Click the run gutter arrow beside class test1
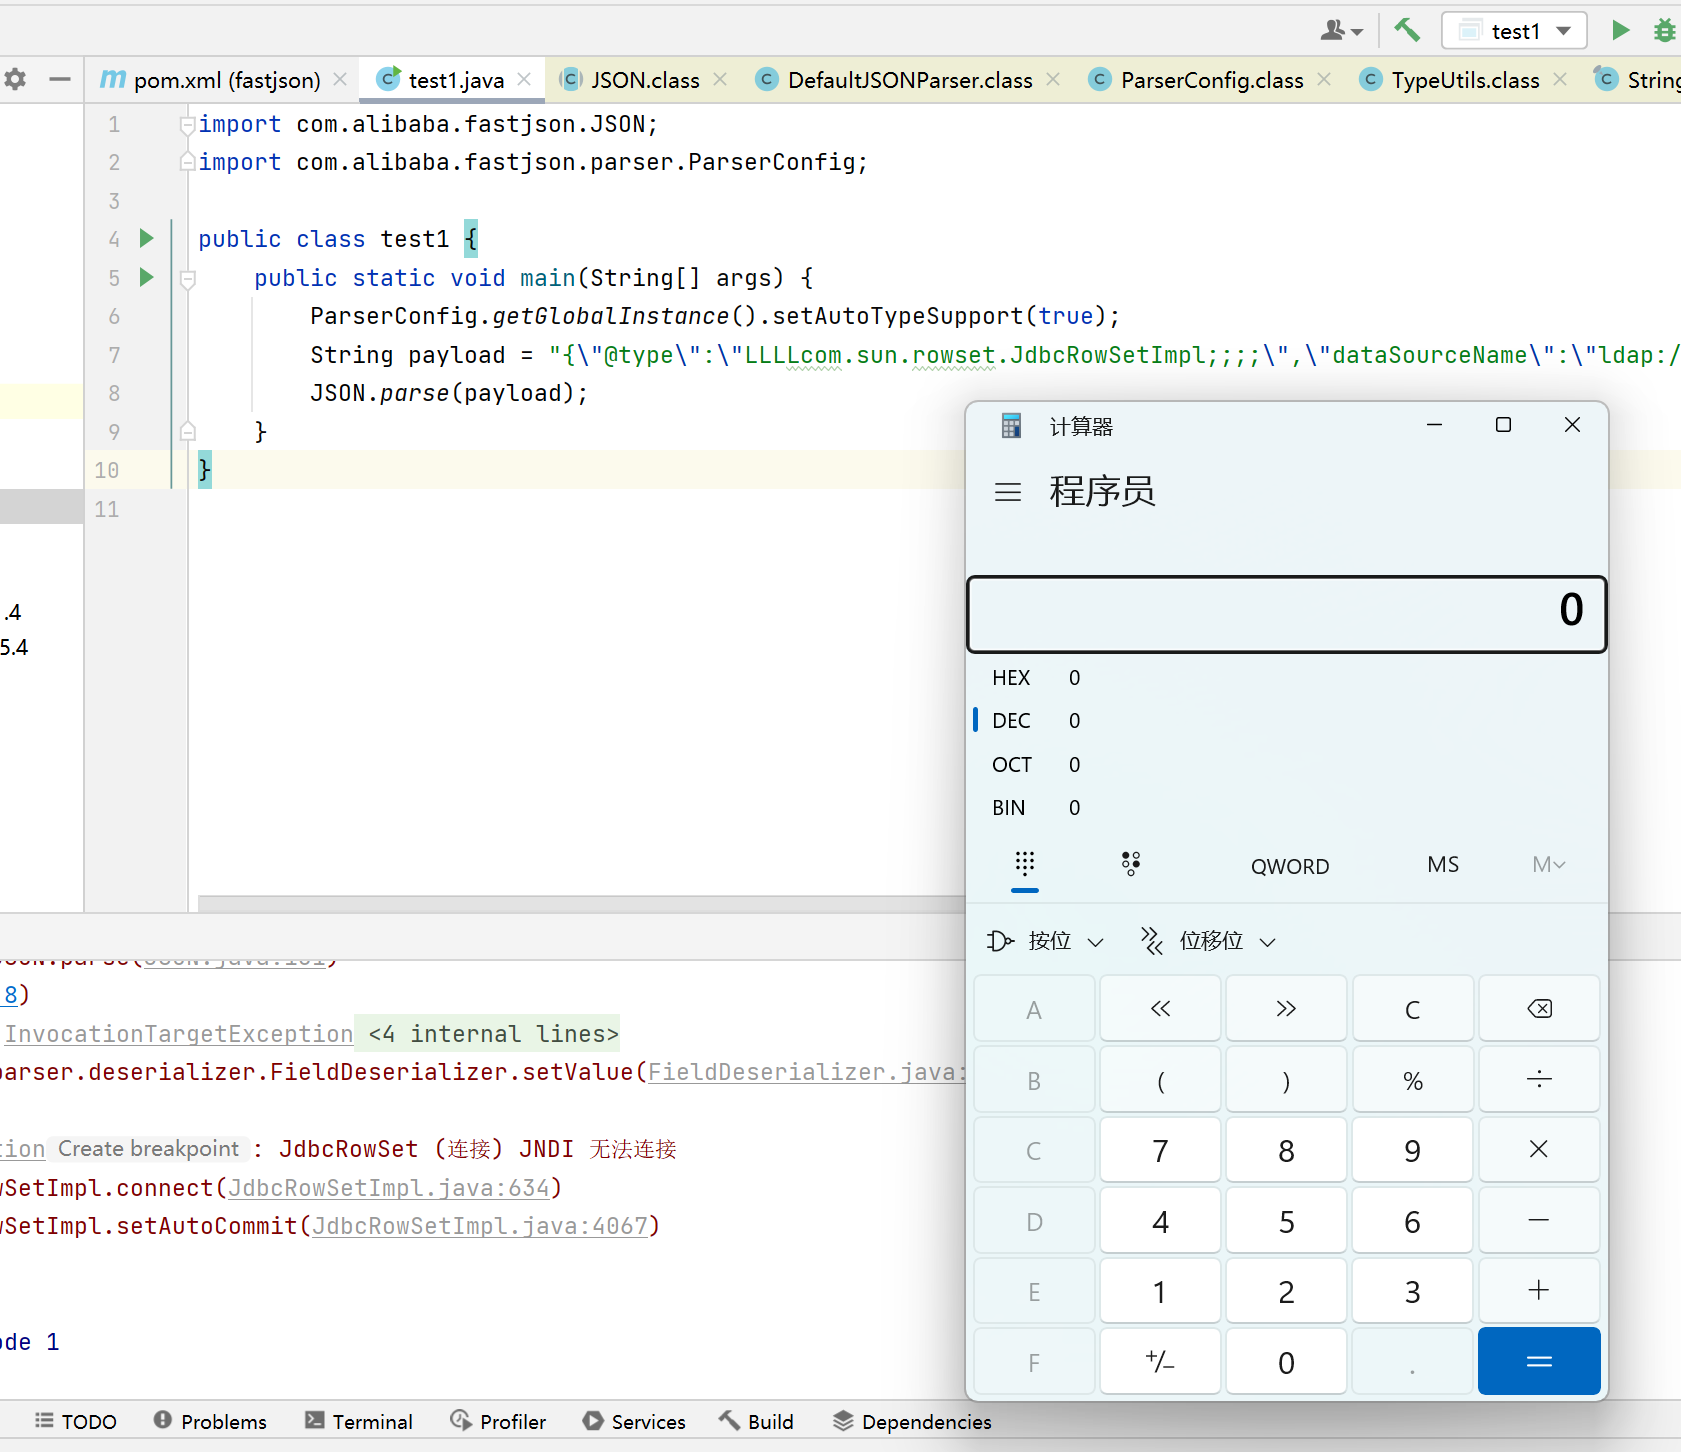This screenshot has width=1681, height=1452. (x=146, y=238)
